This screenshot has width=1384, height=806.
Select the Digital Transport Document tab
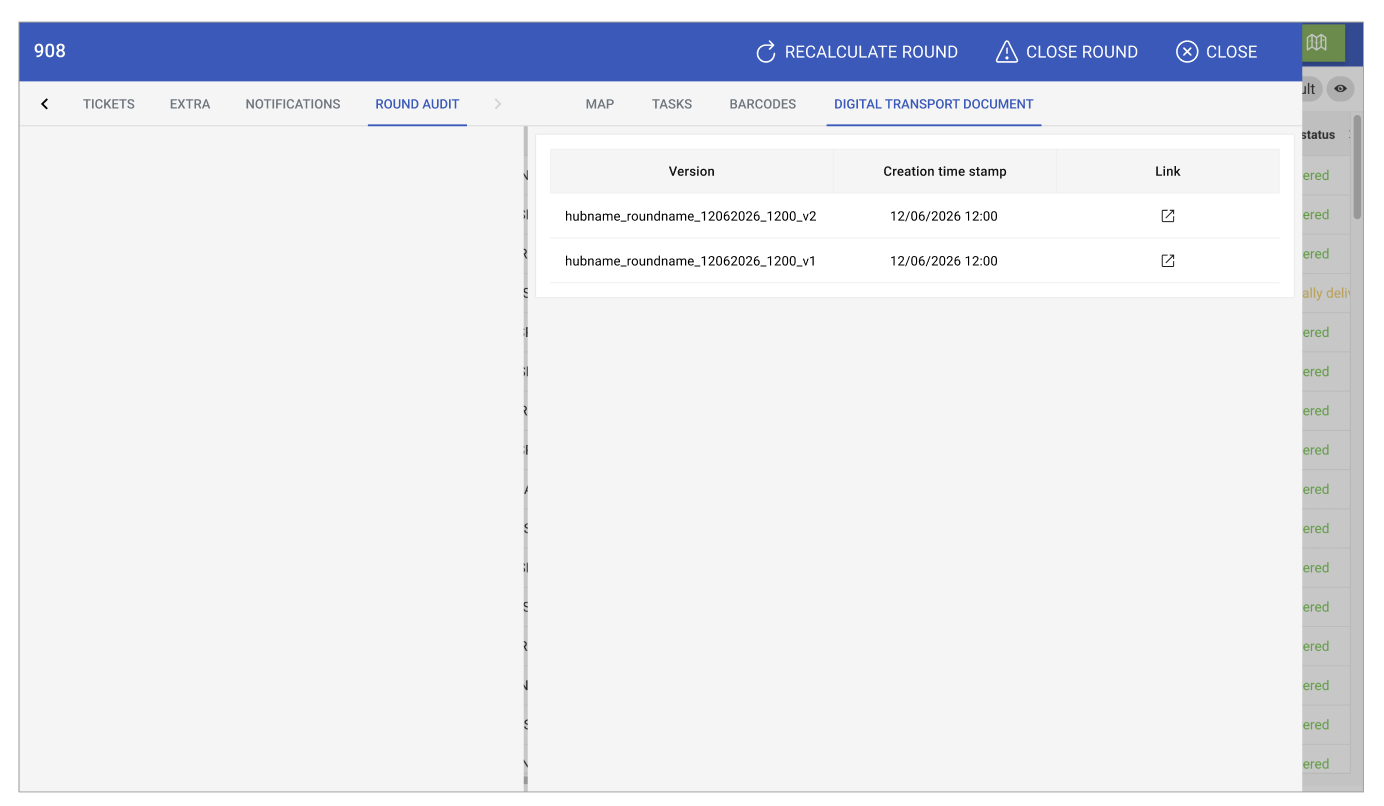(934, 104)
